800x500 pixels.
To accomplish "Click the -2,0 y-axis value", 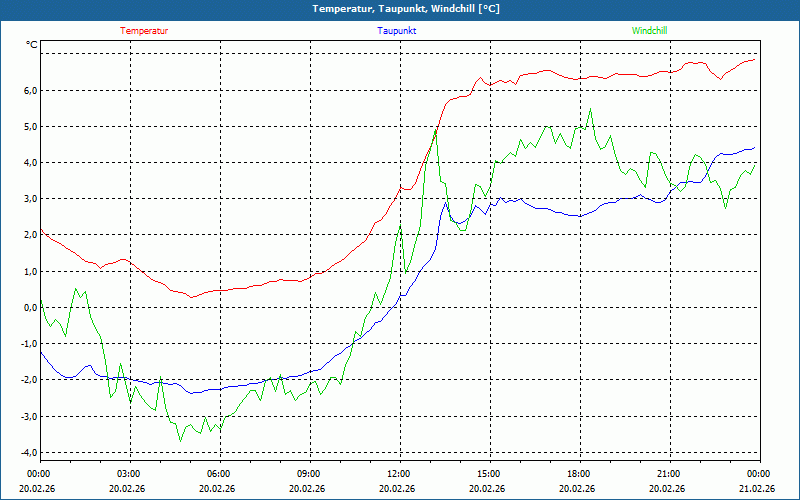I will pyautogui.click(x=29, y=380).
